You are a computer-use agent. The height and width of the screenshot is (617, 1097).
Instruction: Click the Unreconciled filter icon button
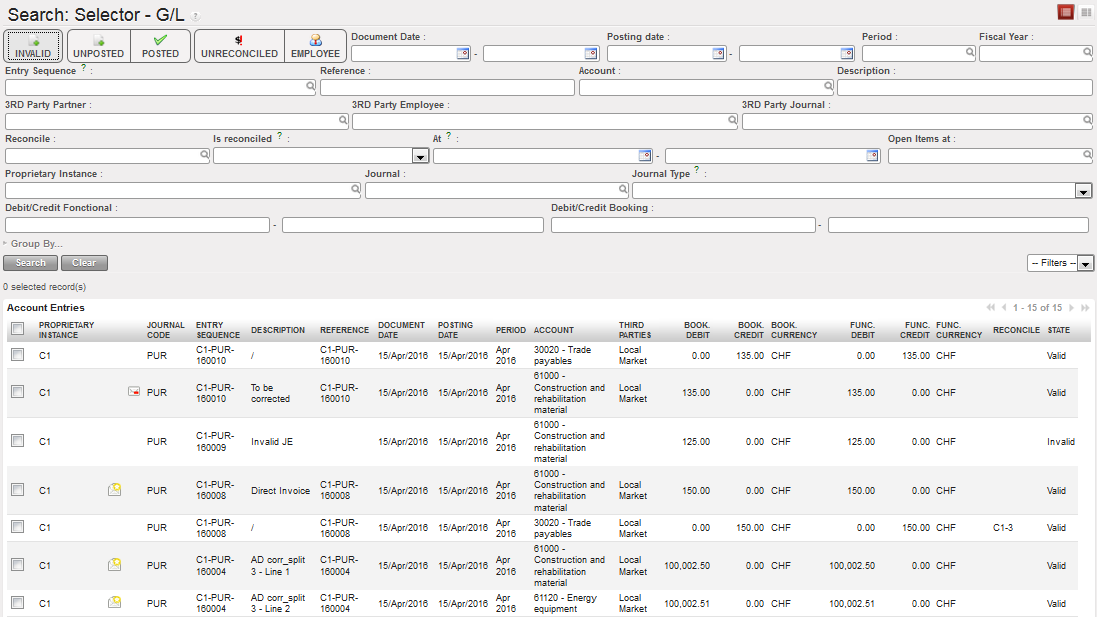[x=239, y=46]
